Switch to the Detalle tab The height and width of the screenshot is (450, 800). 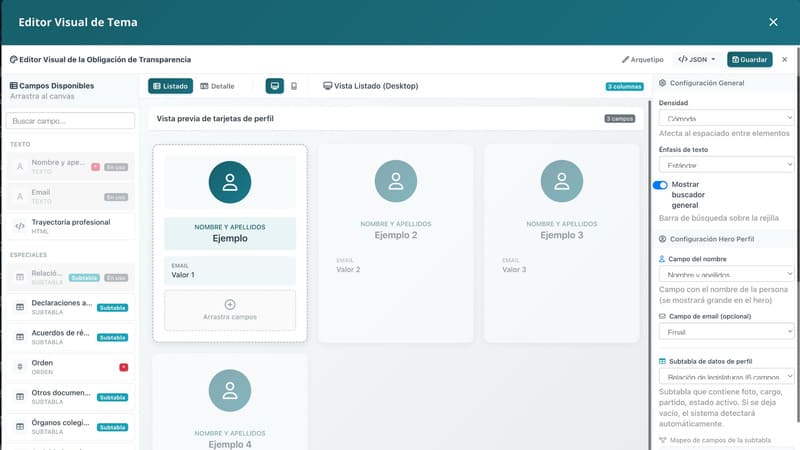pos(217,86)
